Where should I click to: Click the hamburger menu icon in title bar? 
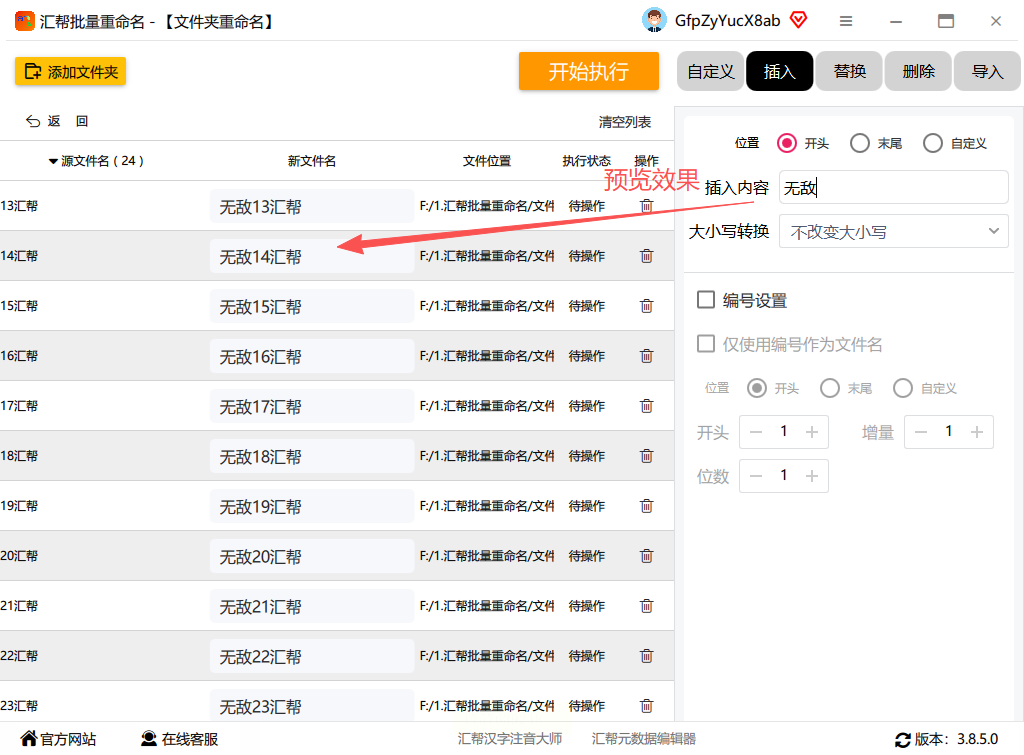click(846, 22)
